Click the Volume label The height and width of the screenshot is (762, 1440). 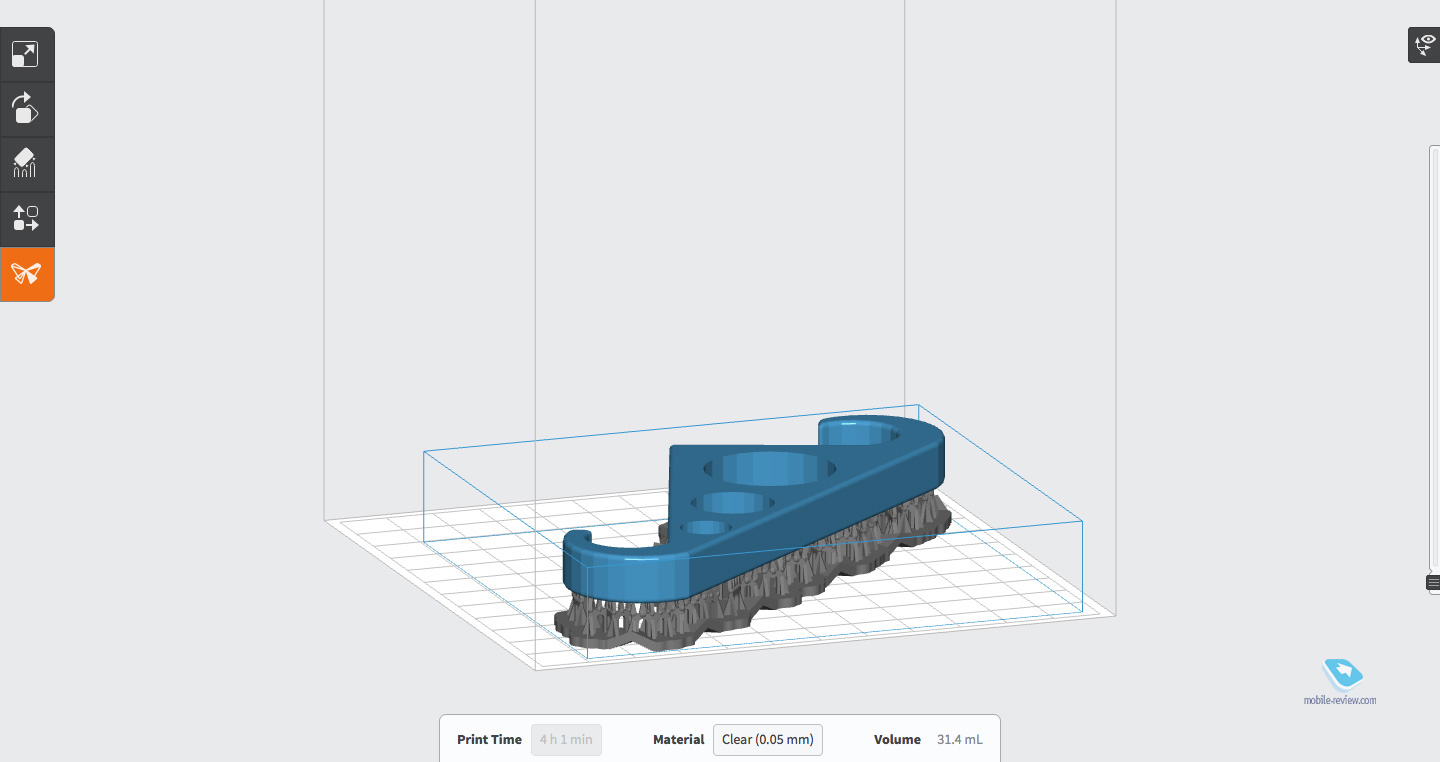897,740
